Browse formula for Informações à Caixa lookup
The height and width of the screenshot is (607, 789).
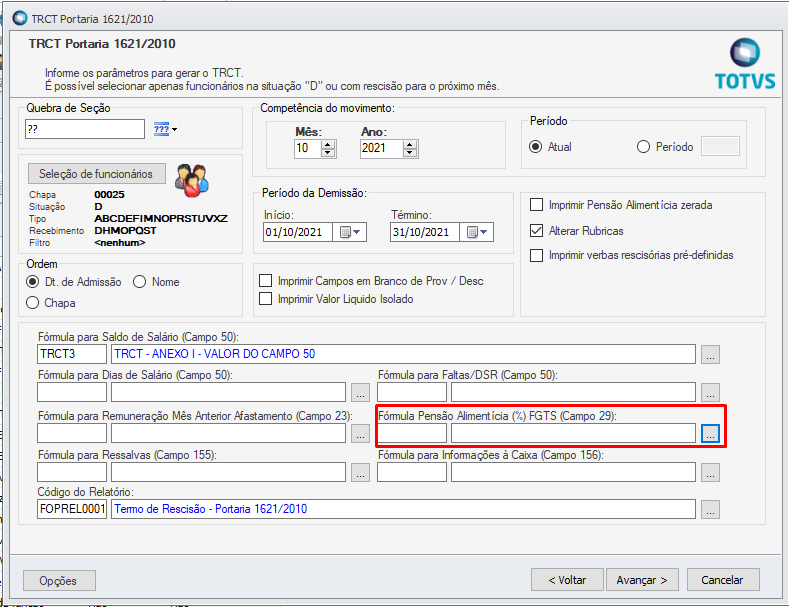point(710,473)
